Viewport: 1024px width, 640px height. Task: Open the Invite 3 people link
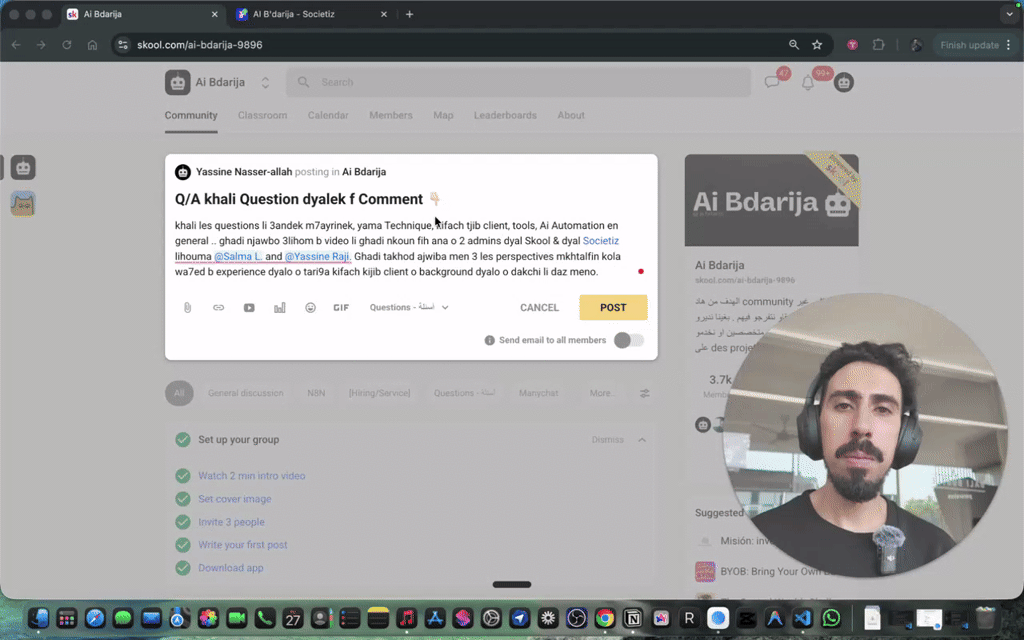pyautogui.click(x=231, y=522)
